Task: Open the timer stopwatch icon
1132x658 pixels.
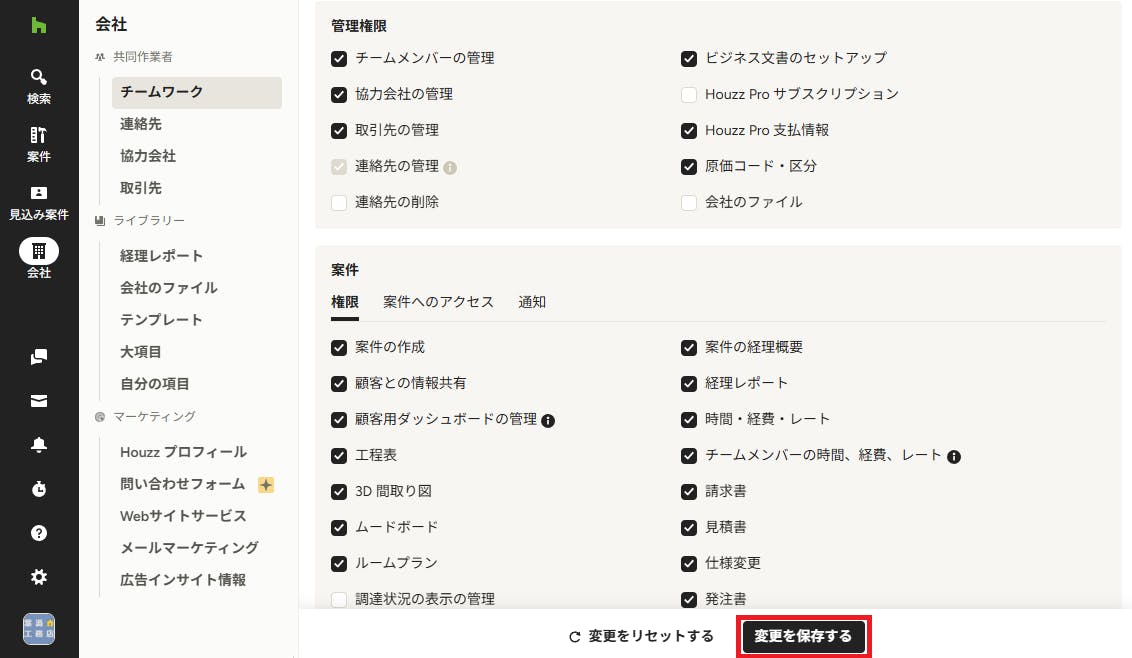Action: click(39, 489)
